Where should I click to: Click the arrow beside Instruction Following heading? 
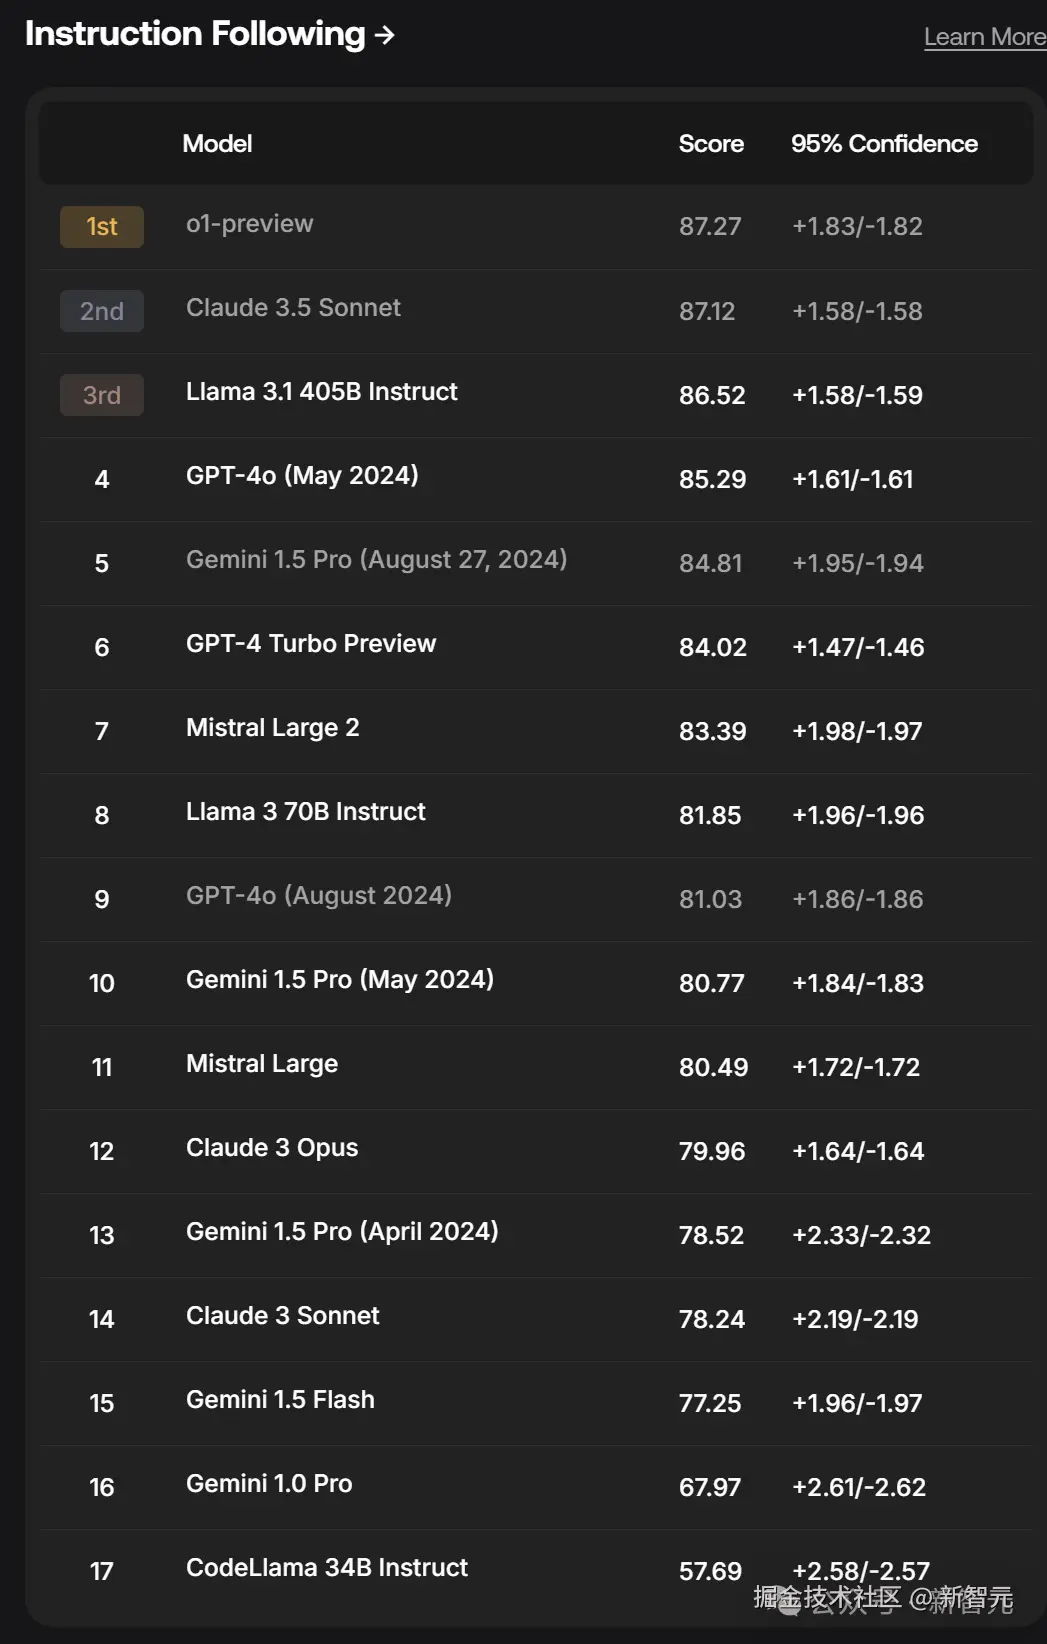click(x=385, y=36)
